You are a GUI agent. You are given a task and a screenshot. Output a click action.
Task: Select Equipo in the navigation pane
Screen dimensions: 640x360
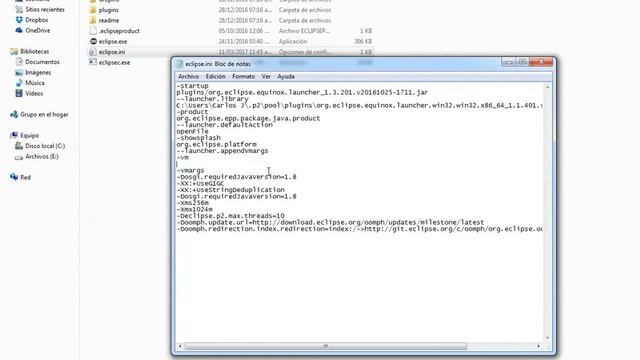[x=29, y=136]
